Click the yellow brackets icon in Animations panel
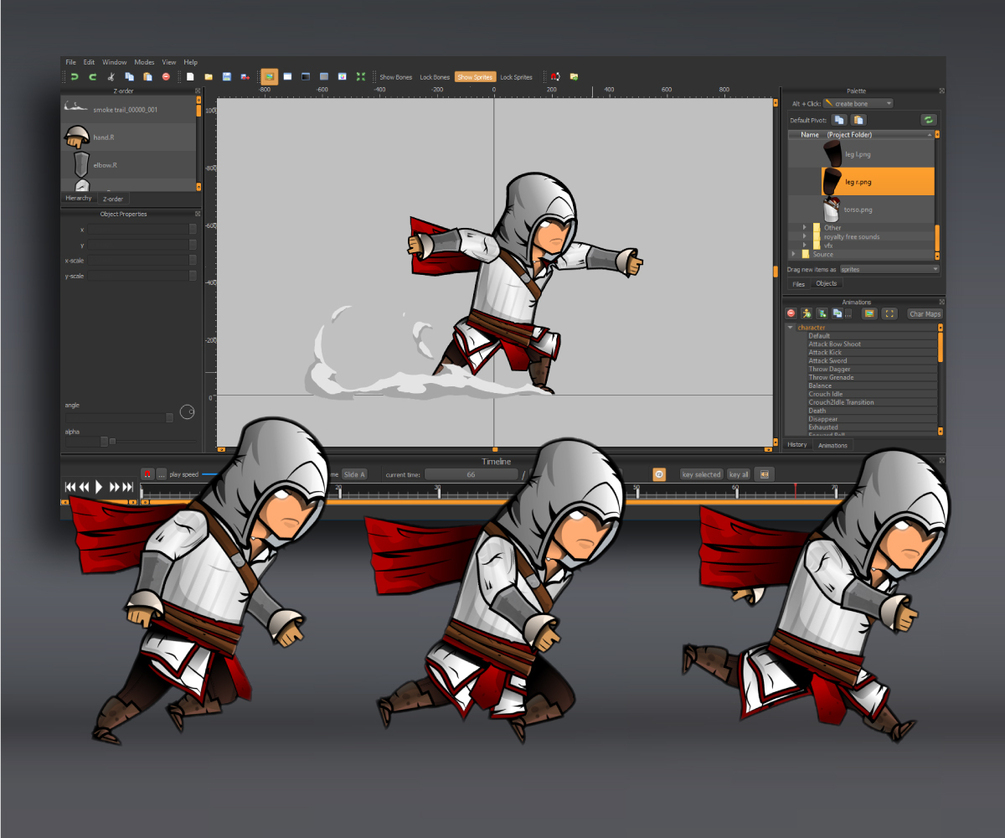This screenshot has height=838, width=1005. (889, 314)
